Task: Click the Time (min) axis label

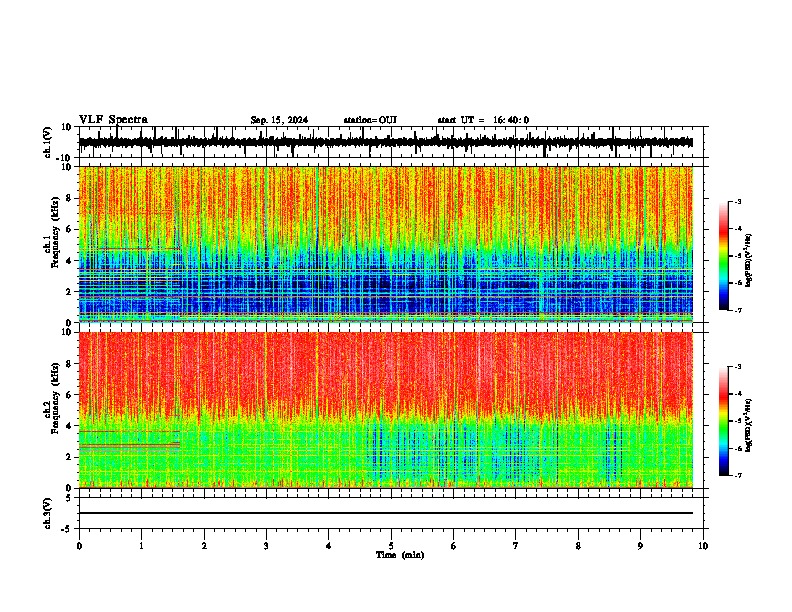Action: 400,555
